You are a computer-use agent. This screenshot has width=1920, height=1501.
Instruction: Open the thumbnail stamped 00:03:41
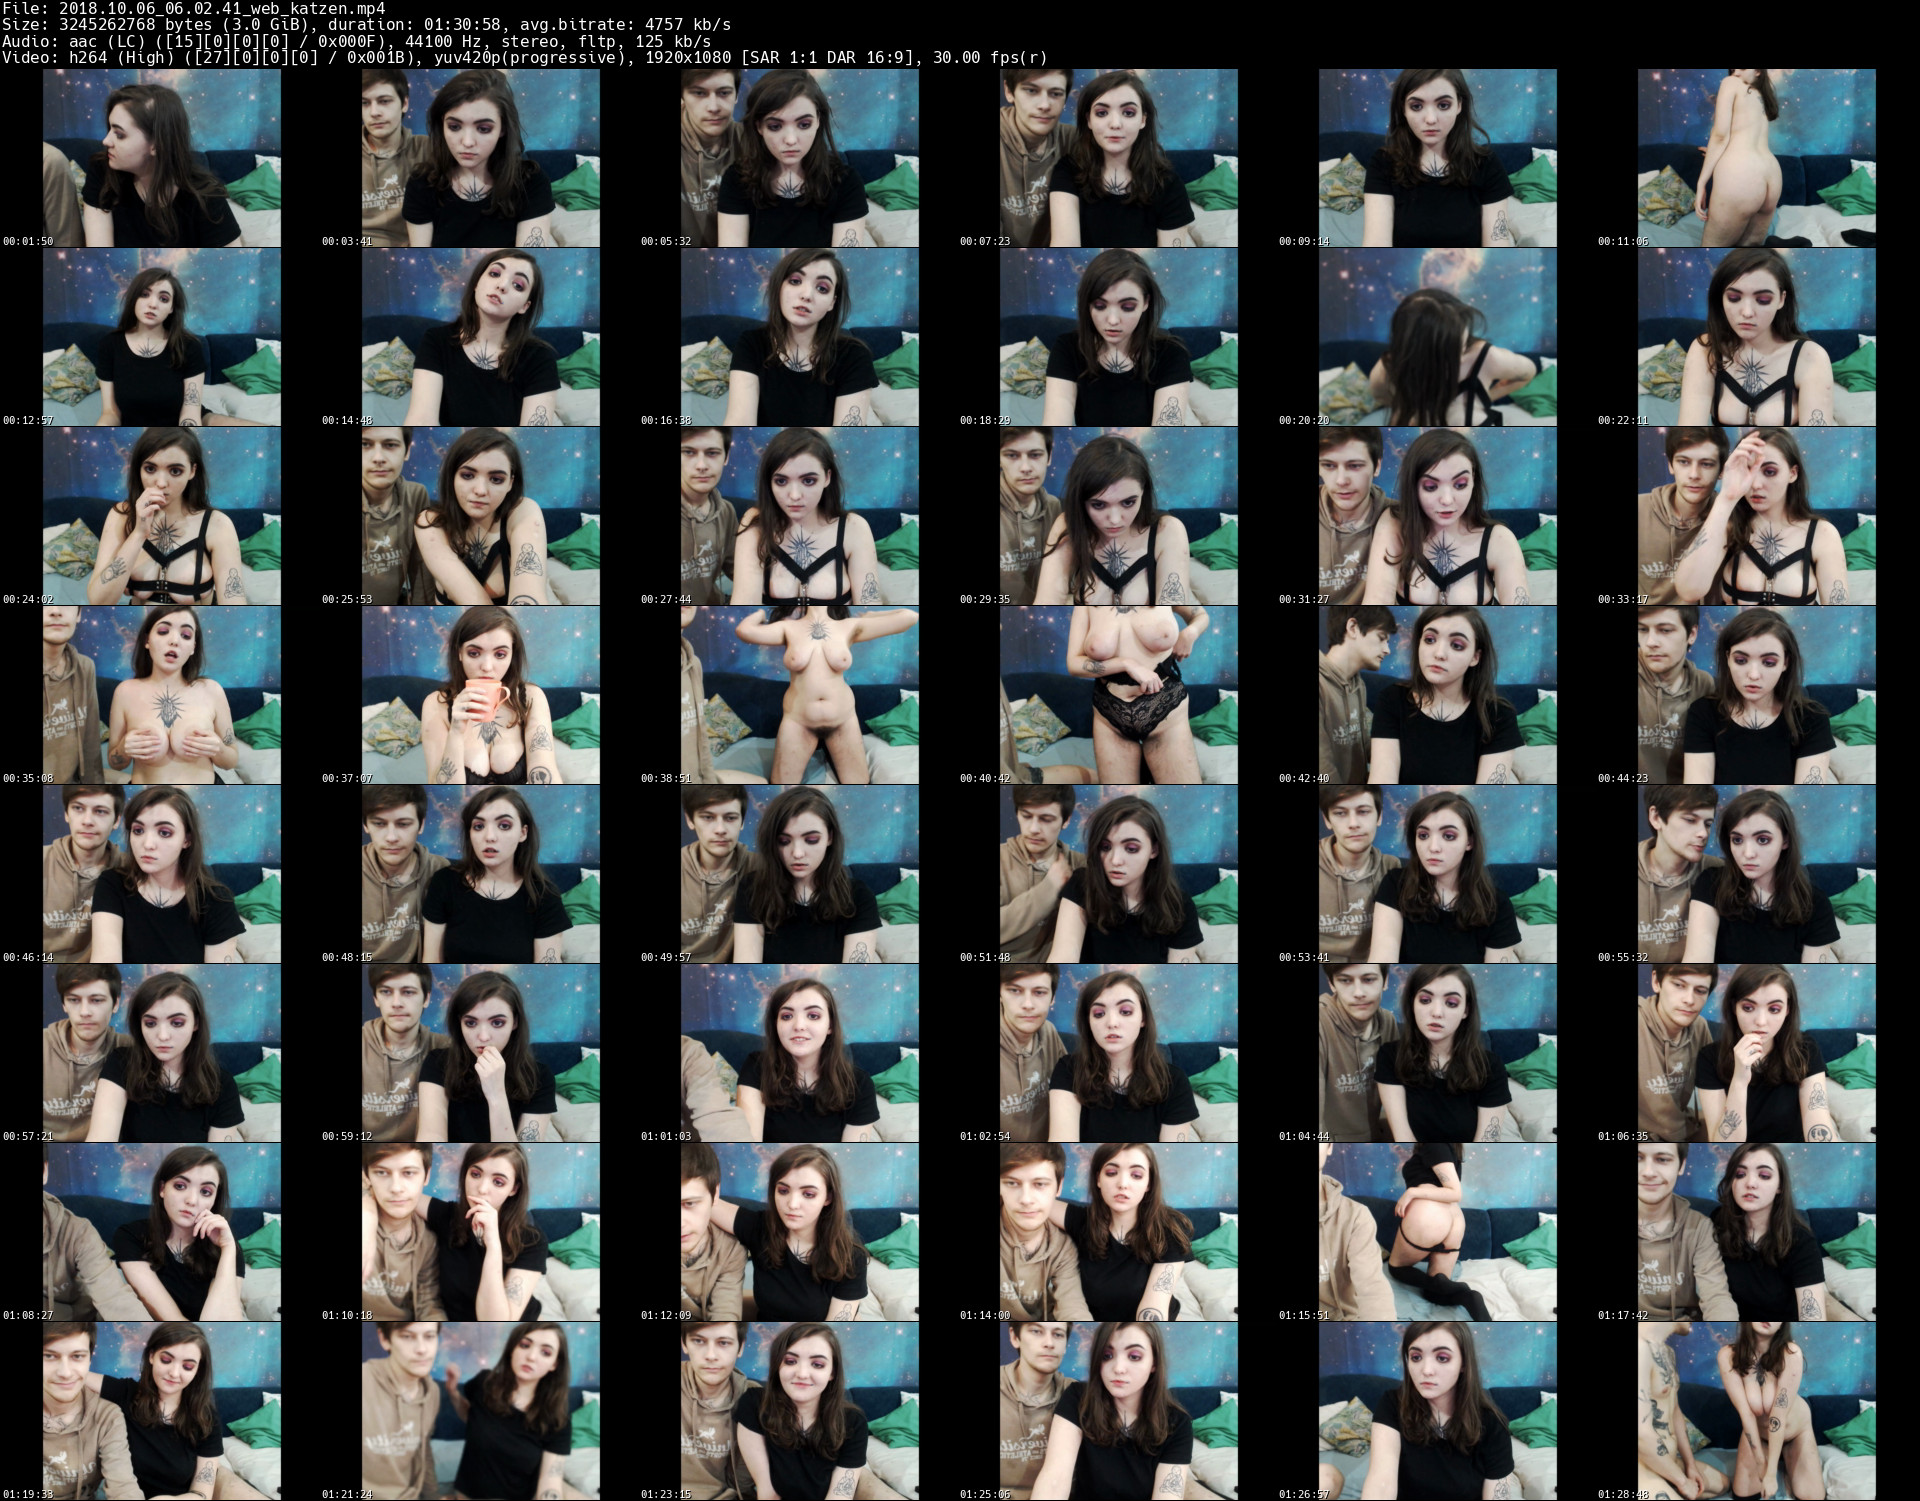(481, 158)
